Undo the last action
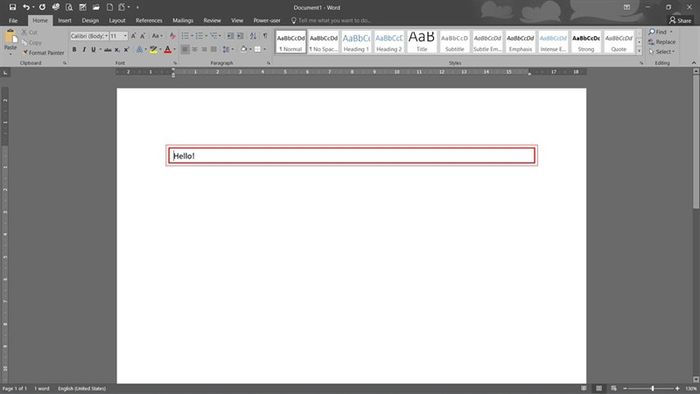The width and height of the screenshot is (700, 394). coord(26,7)
